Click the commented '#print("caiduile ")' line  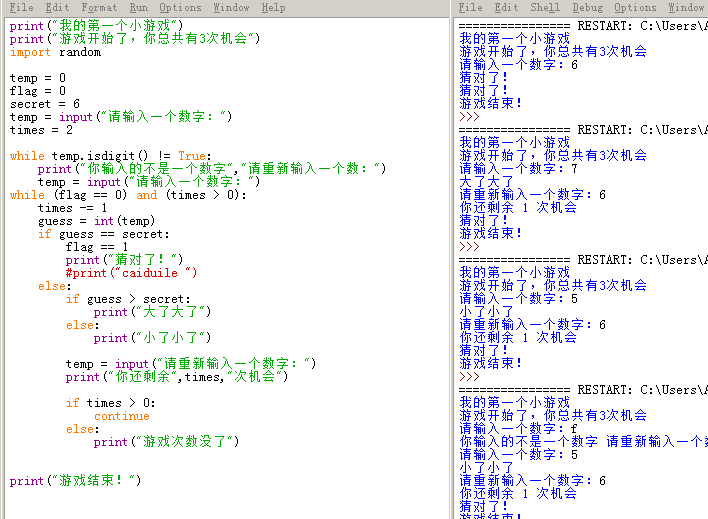(131, 273)
